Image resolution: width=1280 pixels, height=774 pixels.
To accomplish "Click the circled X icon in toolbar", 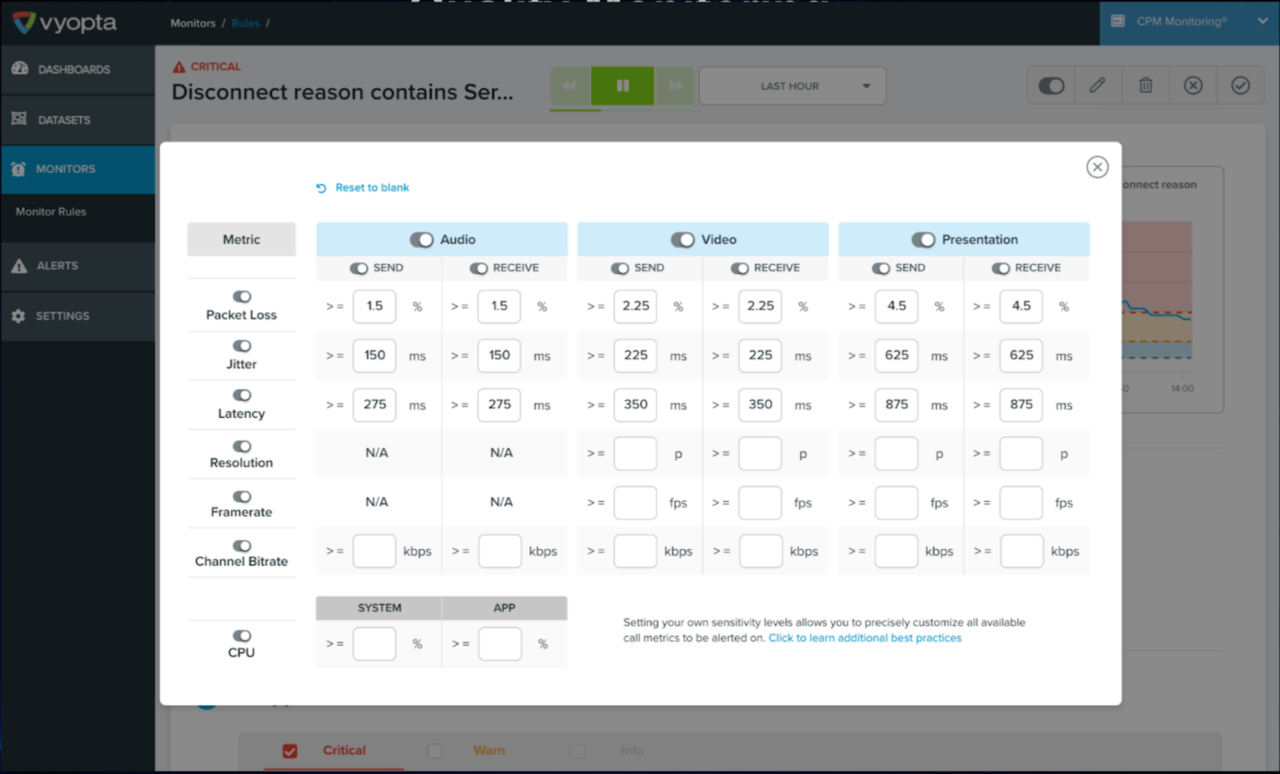I will tap(1192, 86).
